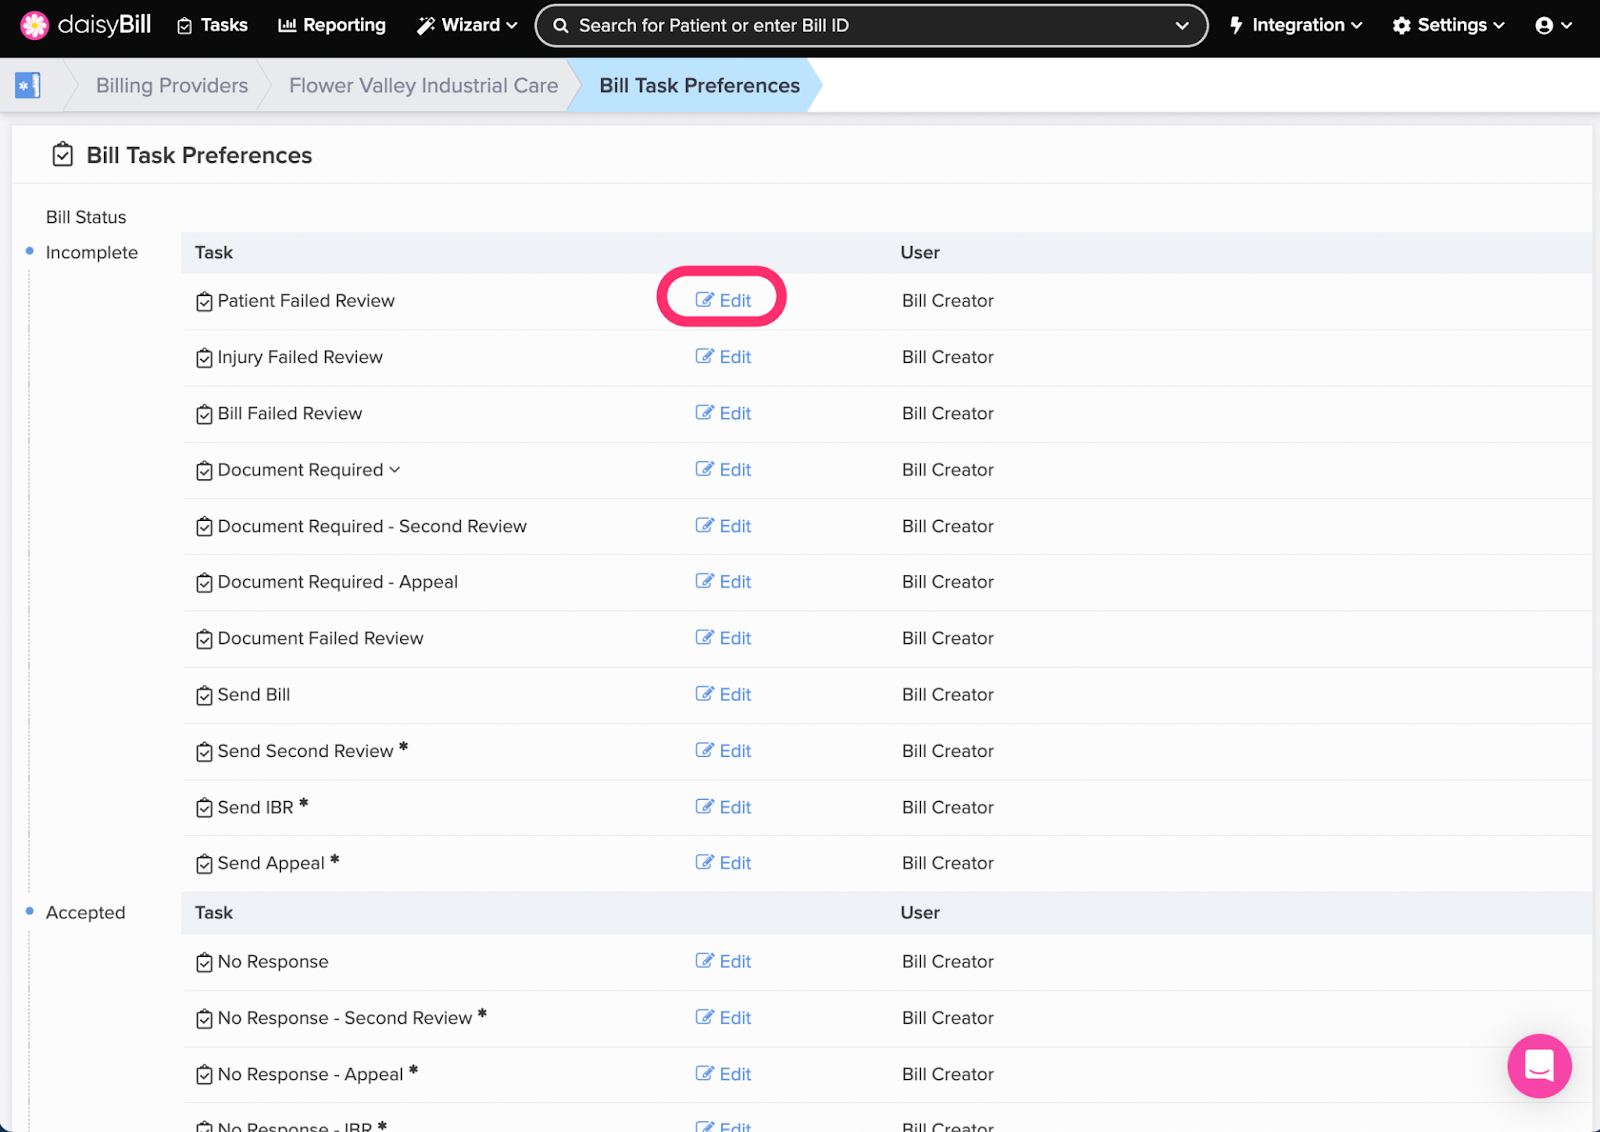Open Settings via the gear icon
Screen dimensions: 1600x1132
click(1400, 24)
